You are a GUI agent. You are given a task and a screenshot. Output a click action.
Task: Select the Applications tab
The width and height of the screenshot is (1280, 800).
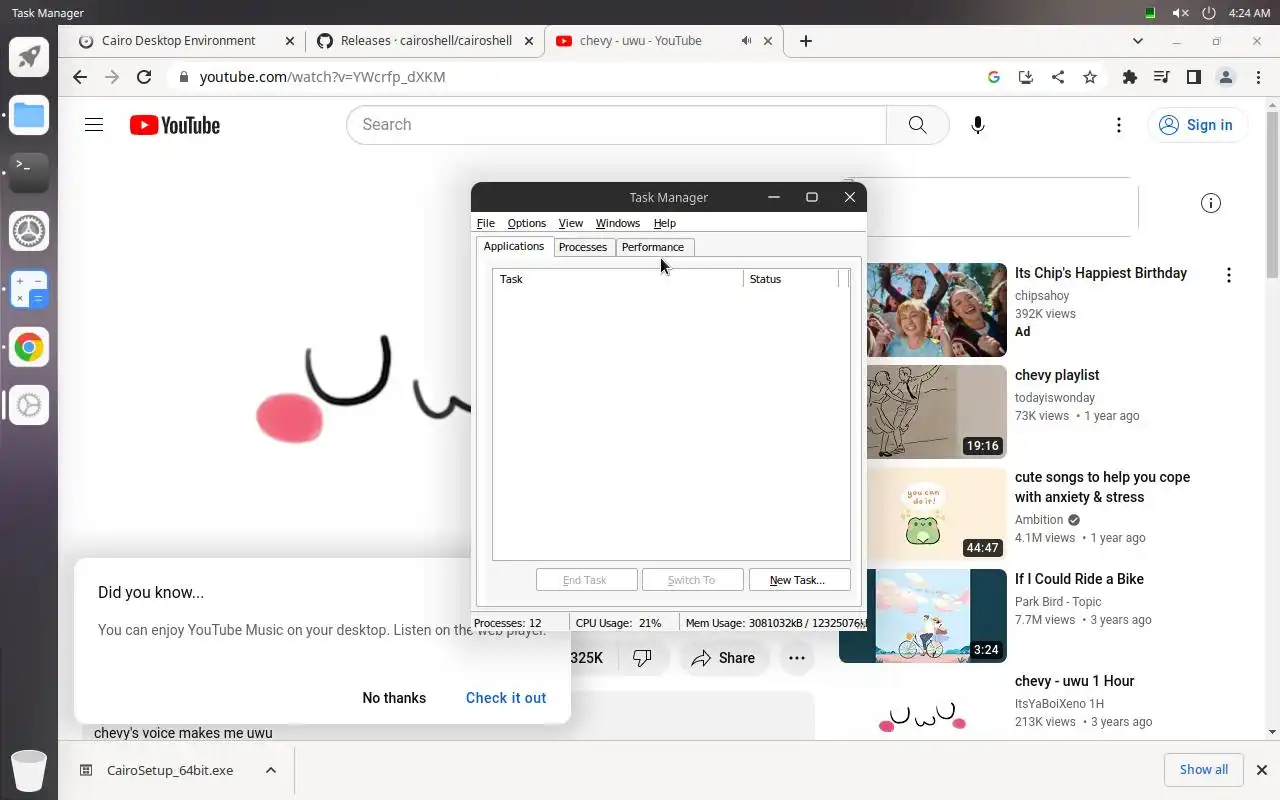(514, 246)
